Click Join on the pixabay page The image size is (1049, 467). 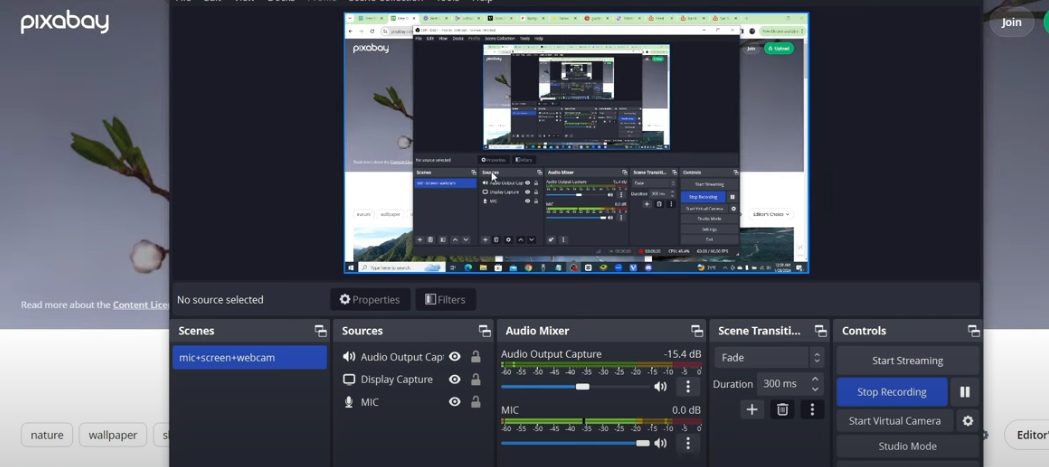click(x=1011, y=23)
